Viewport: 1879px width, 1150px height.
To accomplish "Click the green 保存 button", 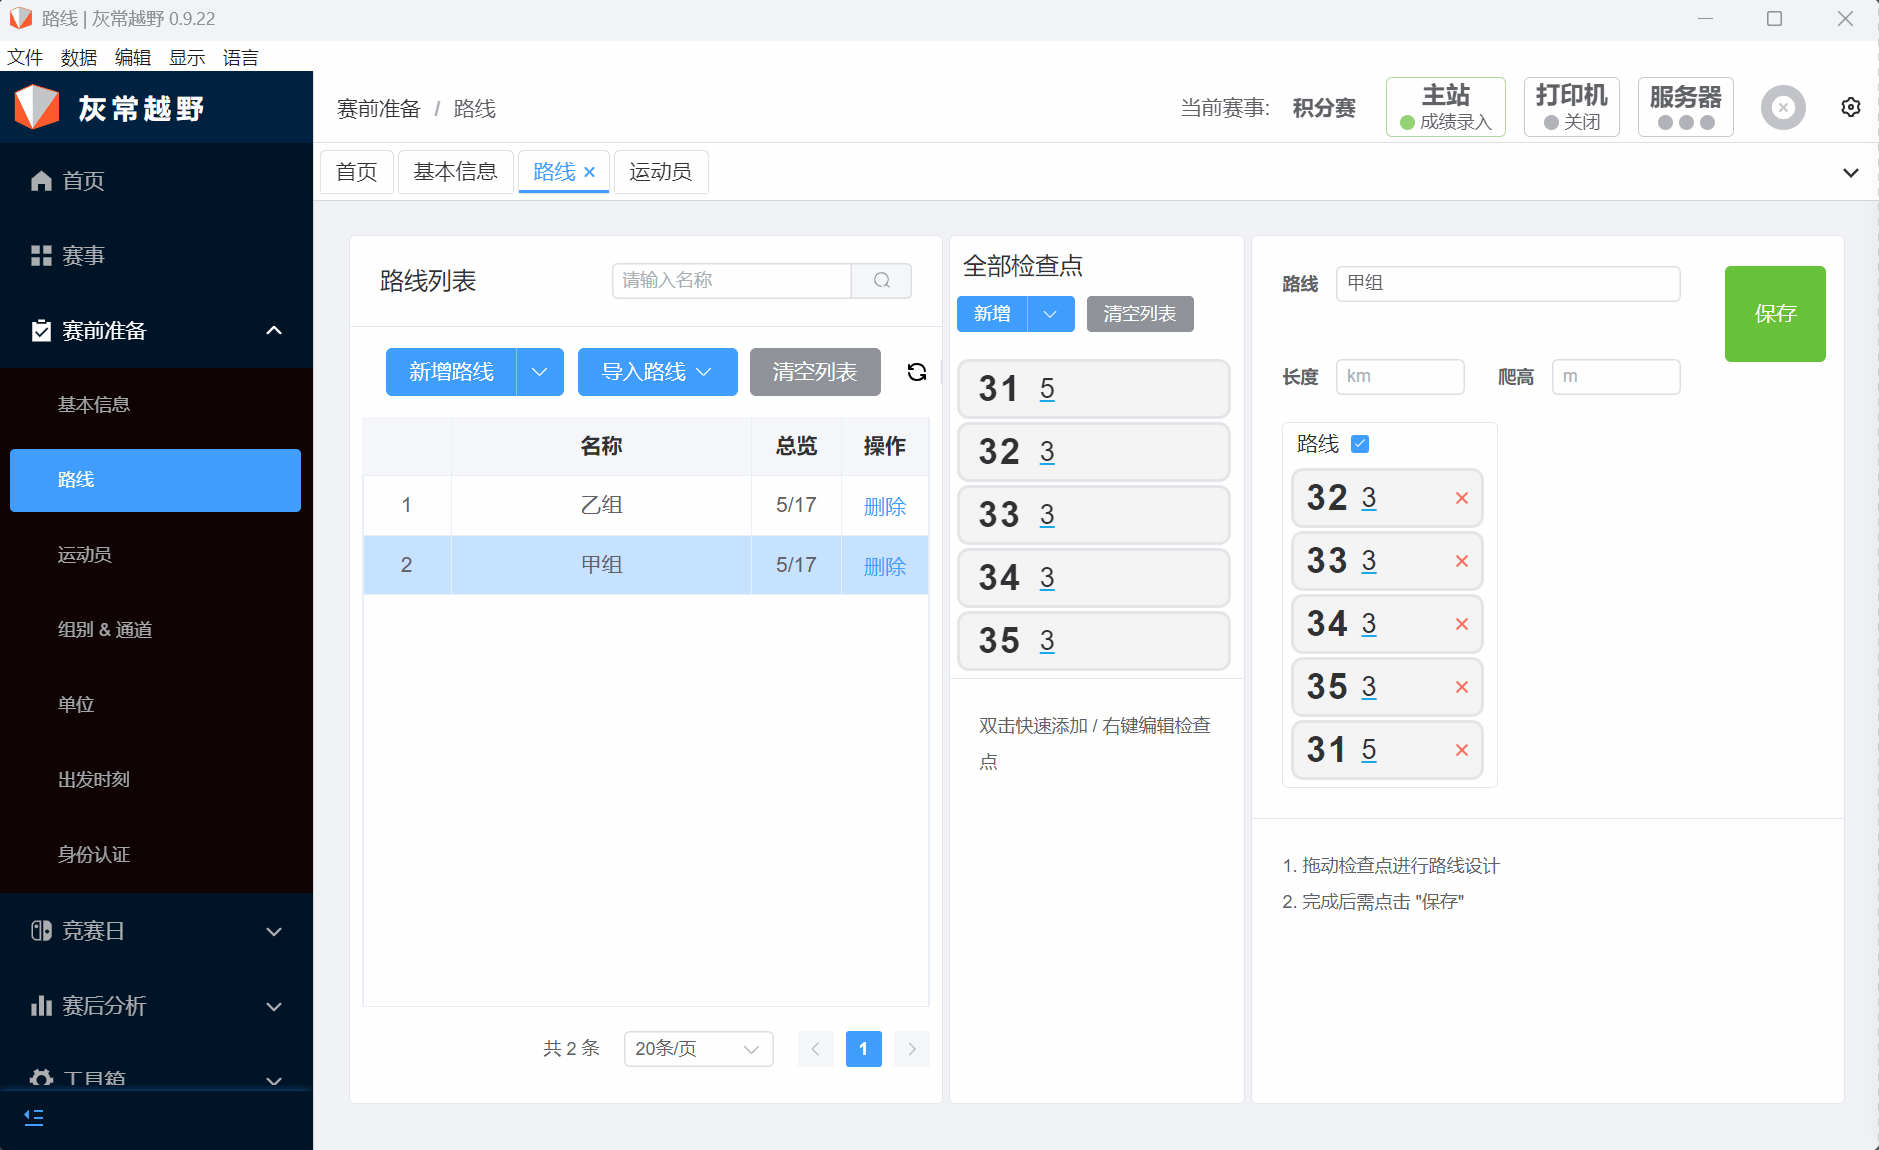I will click(1774, 314).
